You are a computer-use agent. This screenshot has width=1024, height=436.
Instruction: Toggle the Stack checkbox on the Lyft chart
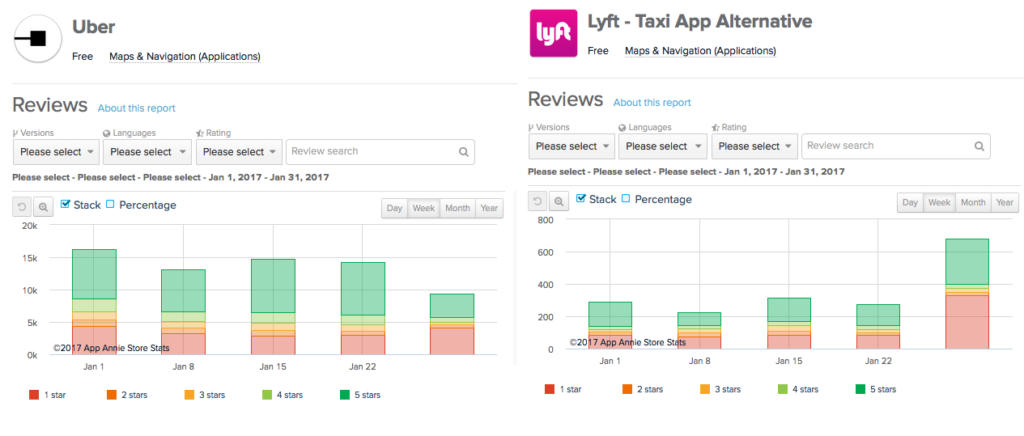[x=581, y=198]
